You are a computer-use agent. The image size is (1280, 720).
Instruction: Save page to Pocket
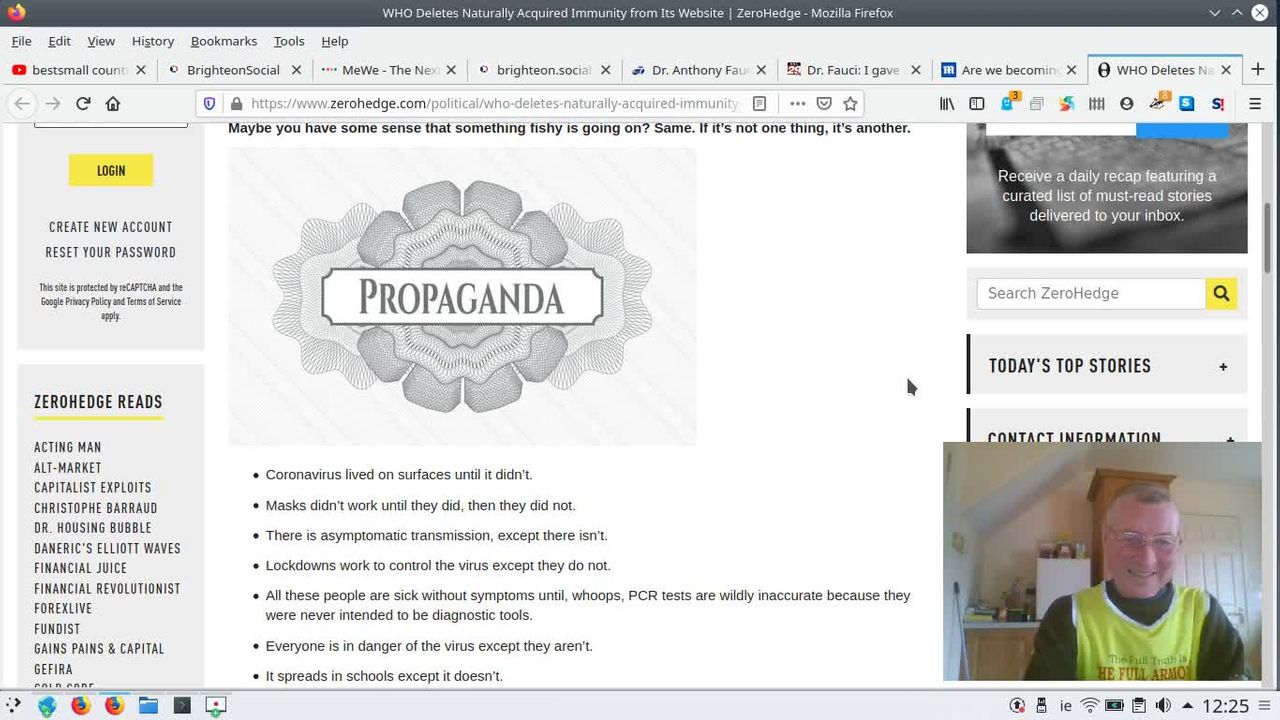[824, 103]
